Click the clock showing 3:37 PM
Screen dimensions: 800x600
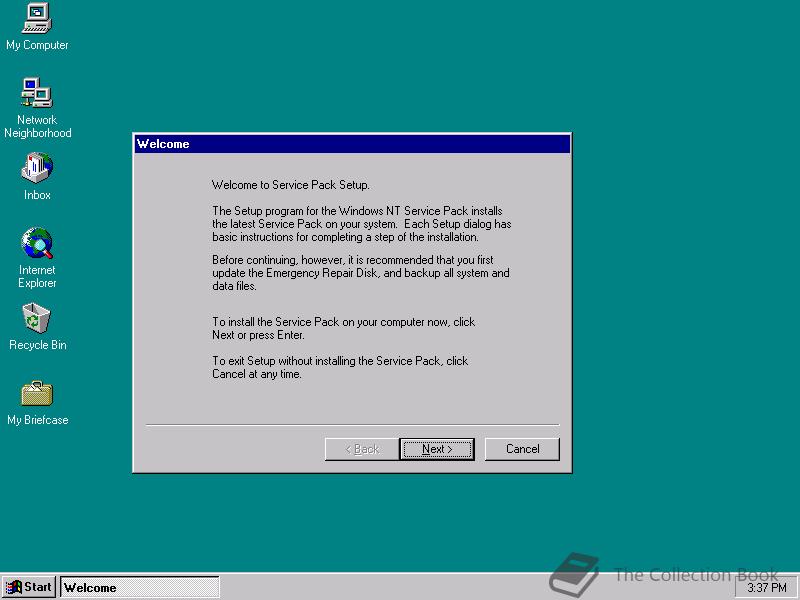pos(767,588)
